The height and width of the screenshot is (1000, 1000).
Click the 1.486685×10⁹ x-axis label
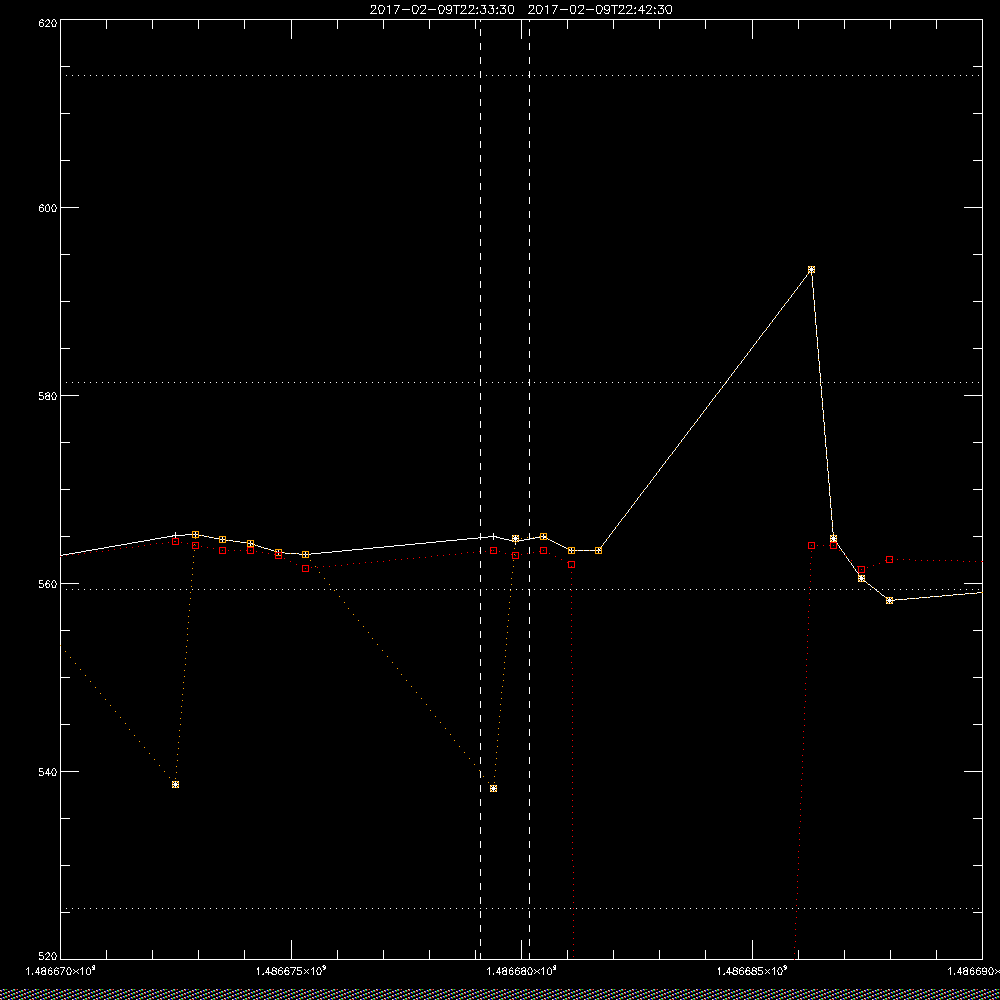753,971
